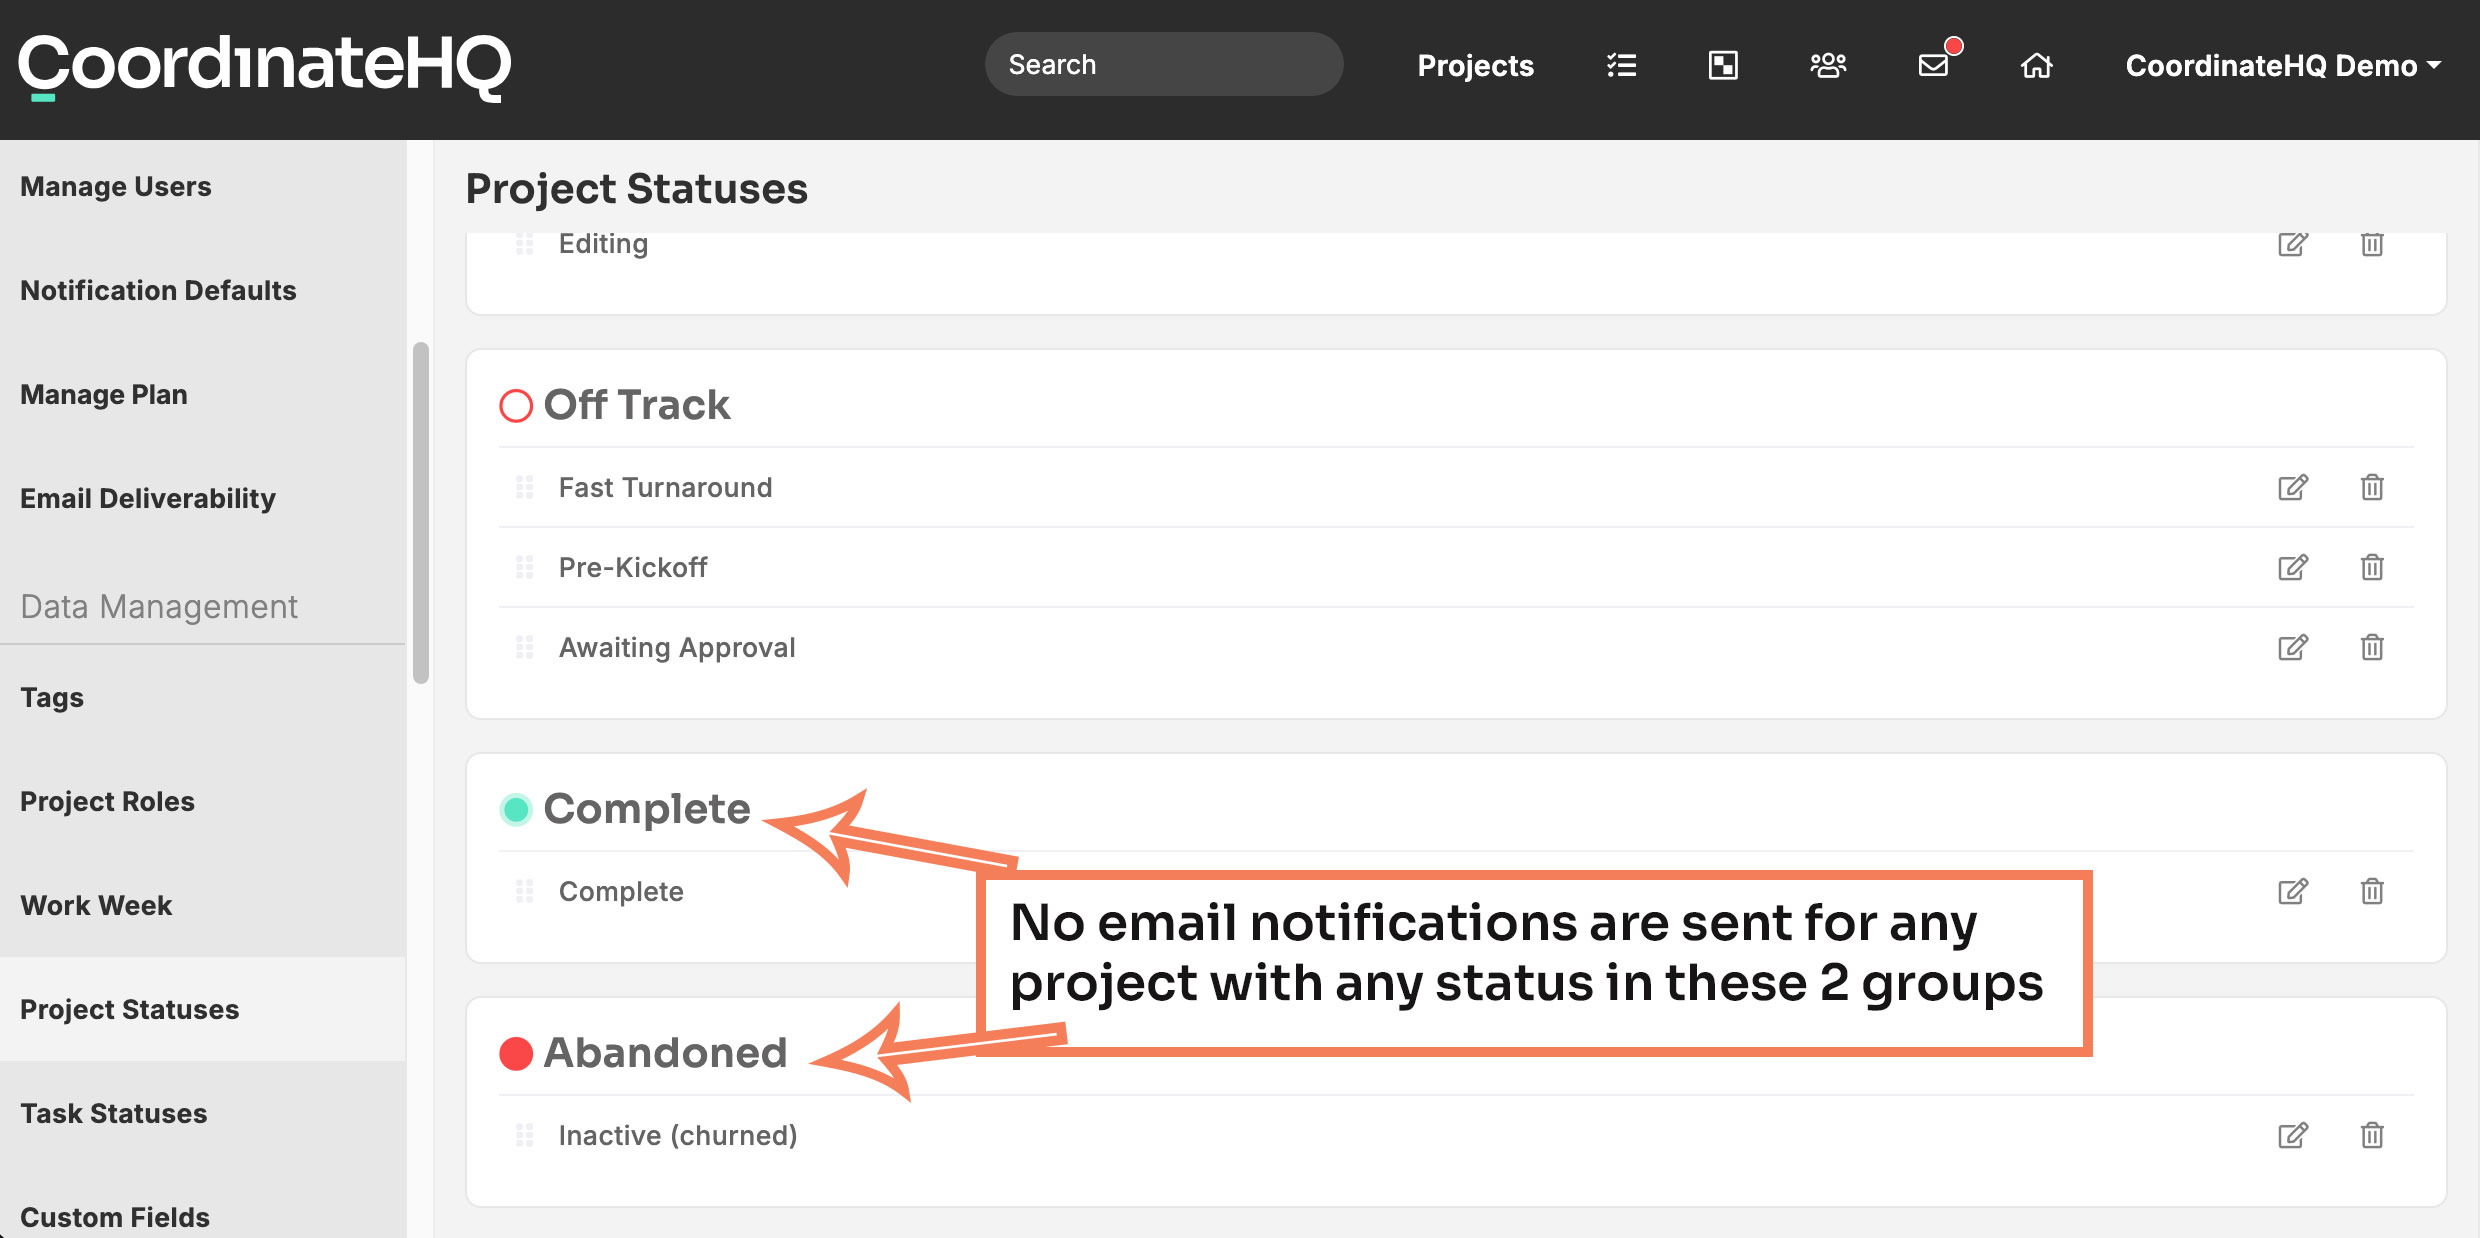The width and height of the screenshot is (2480, 1238).
Task: Edit the Fast Turnaround status
Action: (2293, 487)
